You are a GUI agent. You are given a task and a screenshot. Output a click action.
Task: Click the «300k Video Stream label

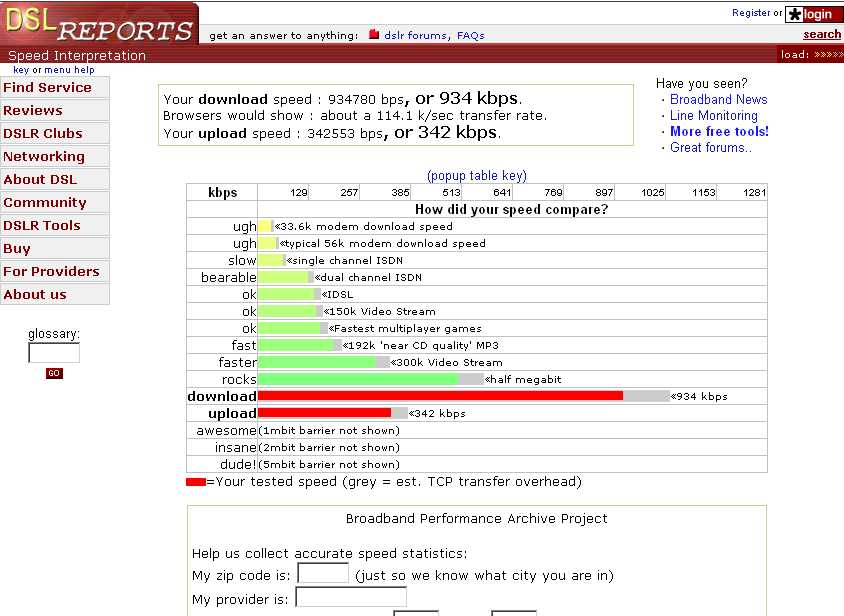pos(446,362)
